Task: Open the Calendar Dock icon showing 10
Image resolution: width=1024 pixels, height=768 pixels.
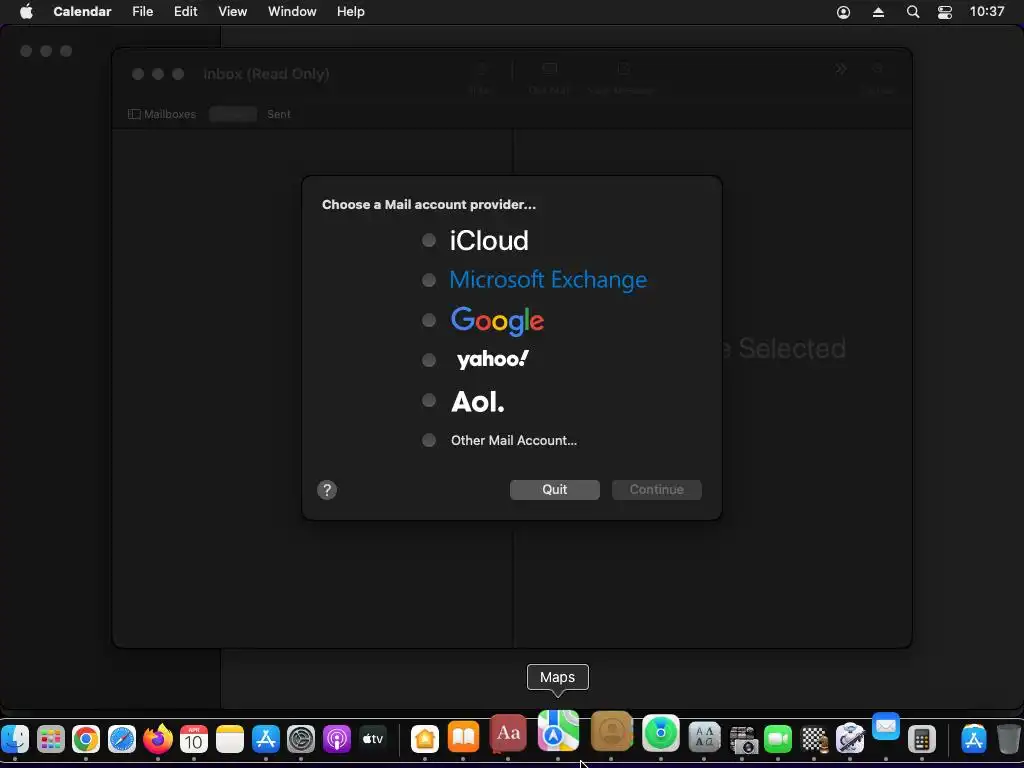Action: pos(193,740)
